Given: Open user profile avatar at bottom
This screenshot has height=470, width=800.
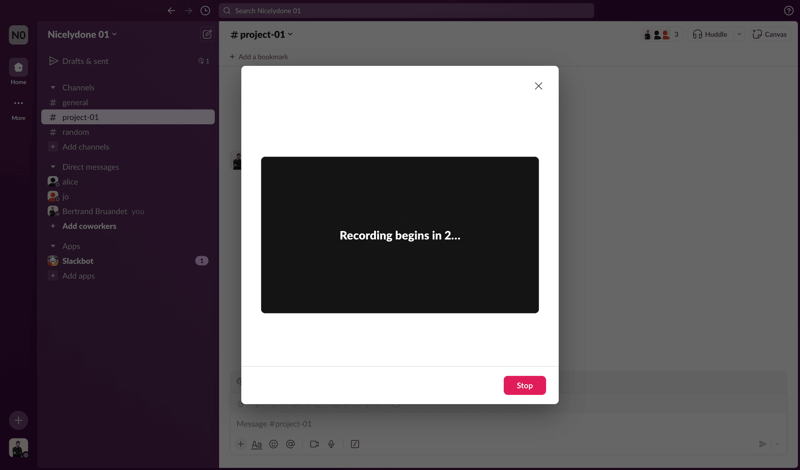Looking at the screenshot, I should pyautogui.click(x=18, y=448).
